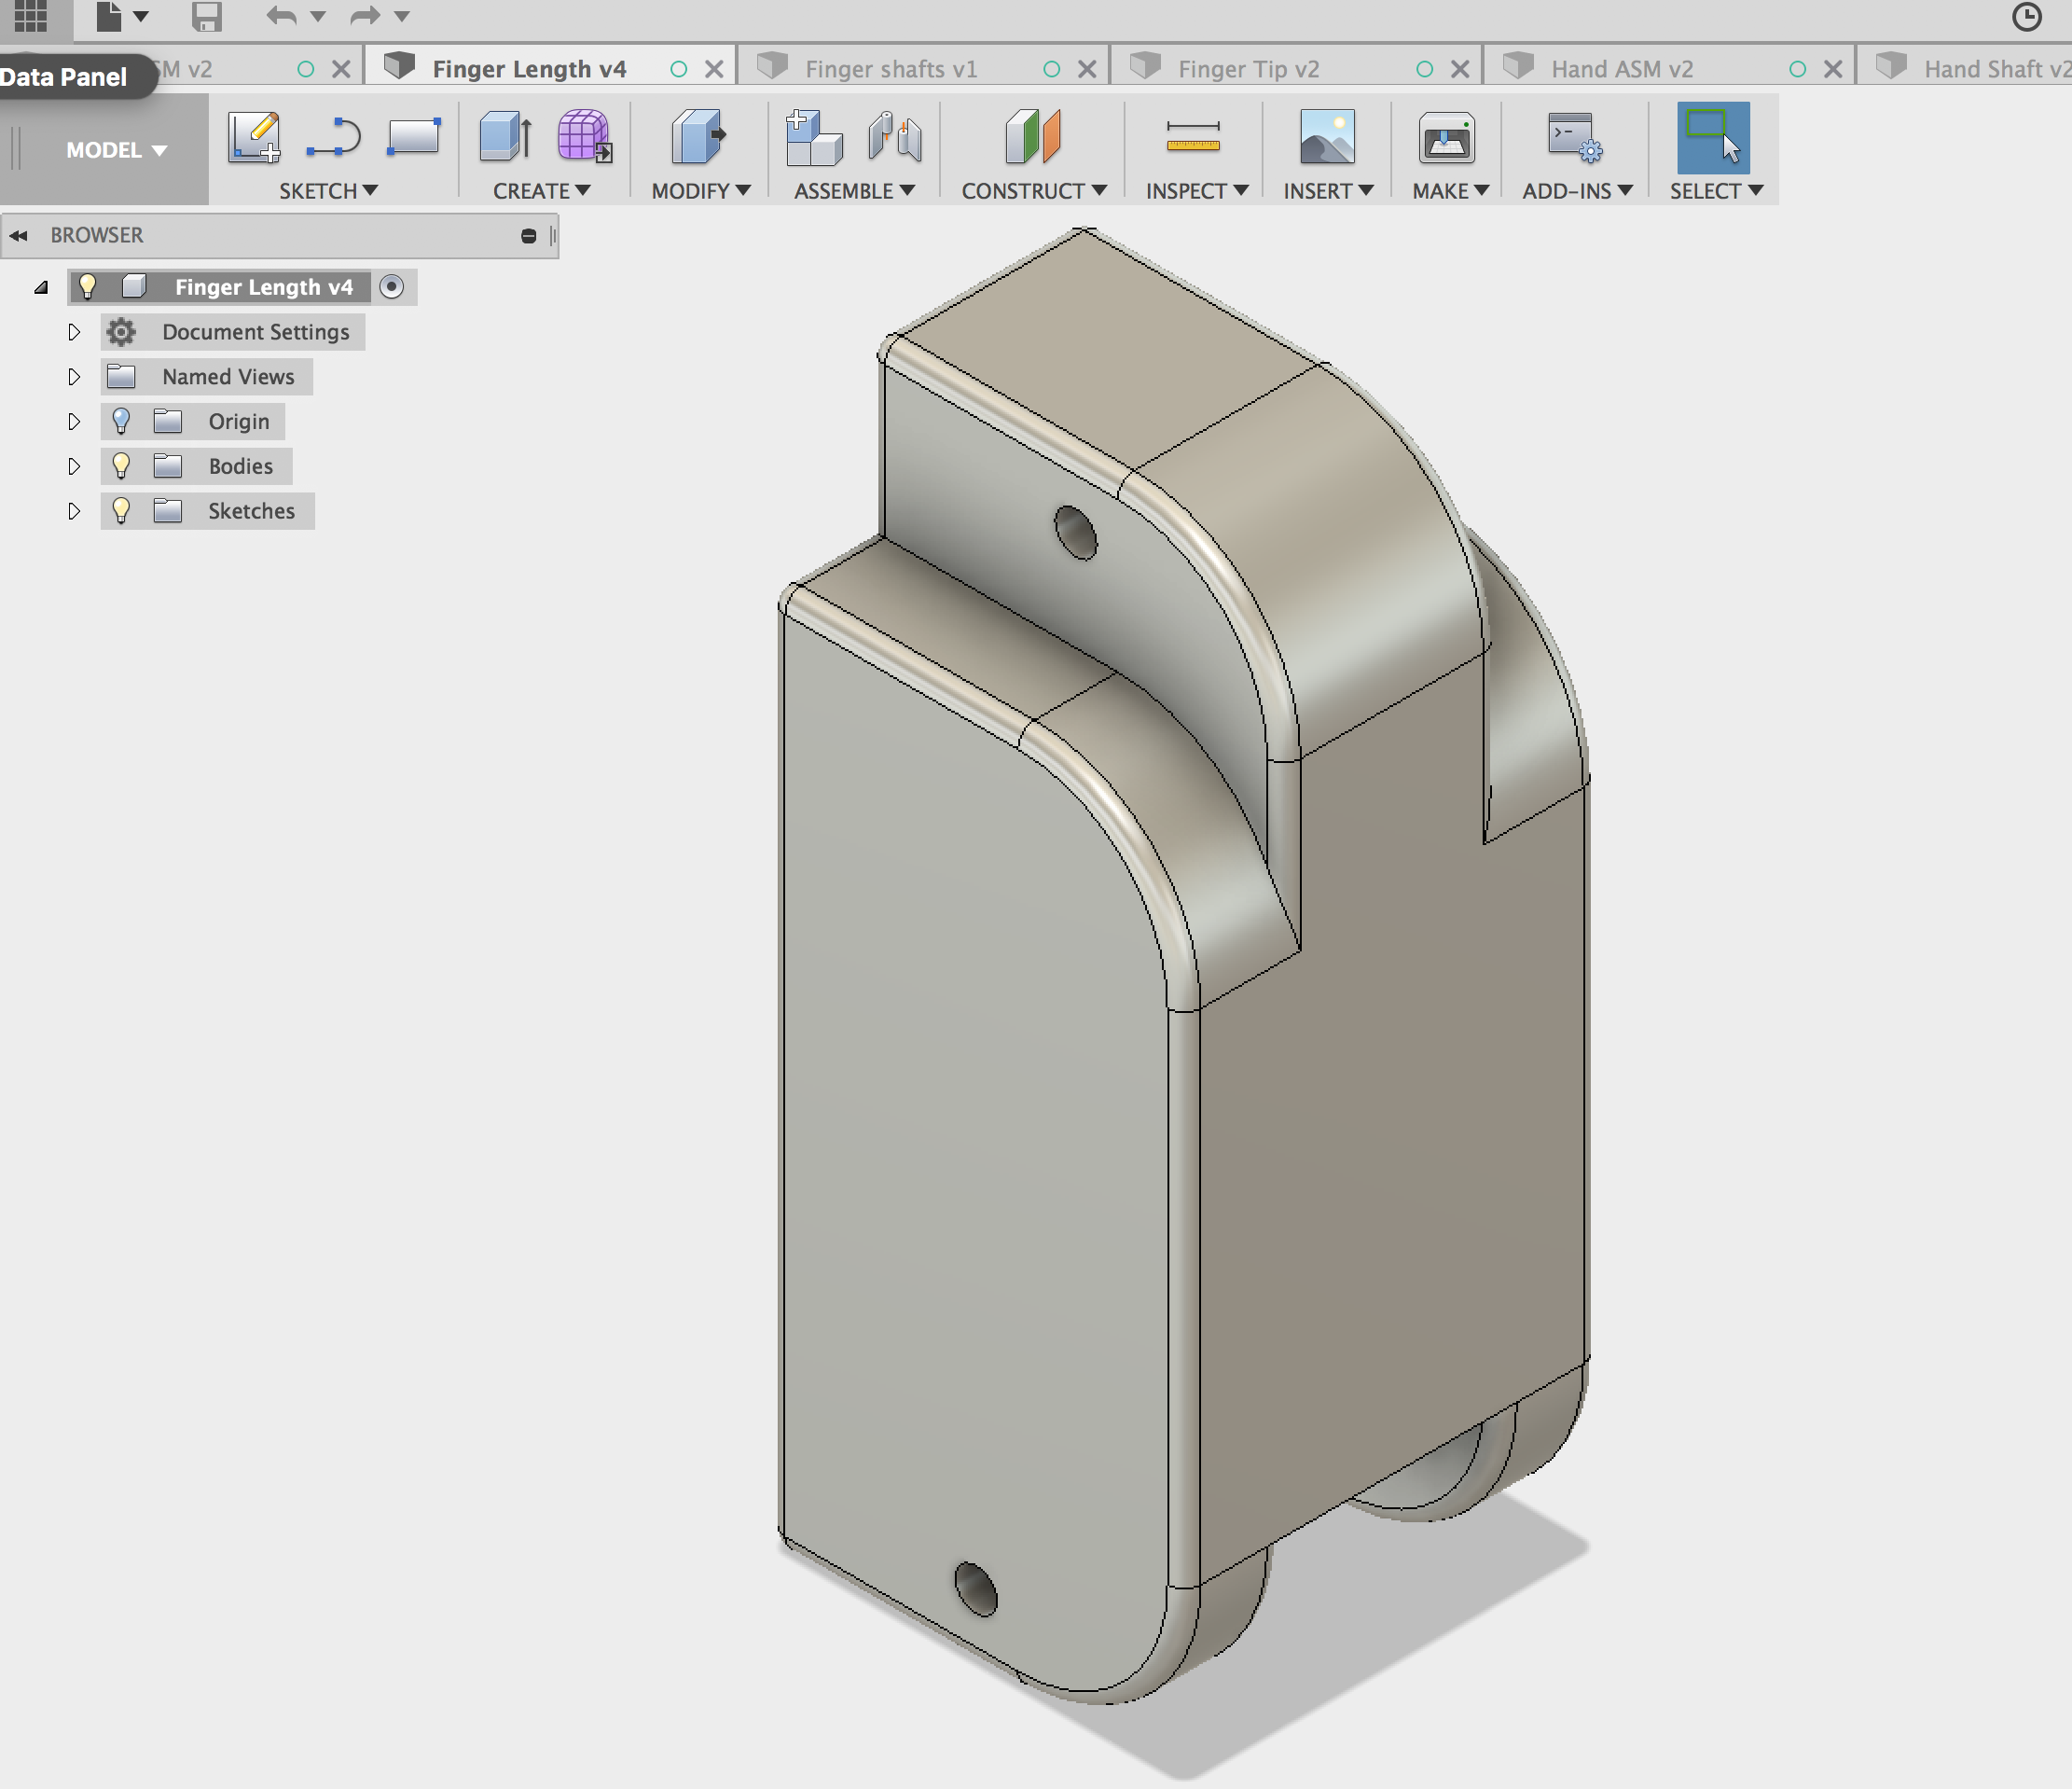Click the Undo arrow
Screen dimensions: 2072x1789
(282, 16)
